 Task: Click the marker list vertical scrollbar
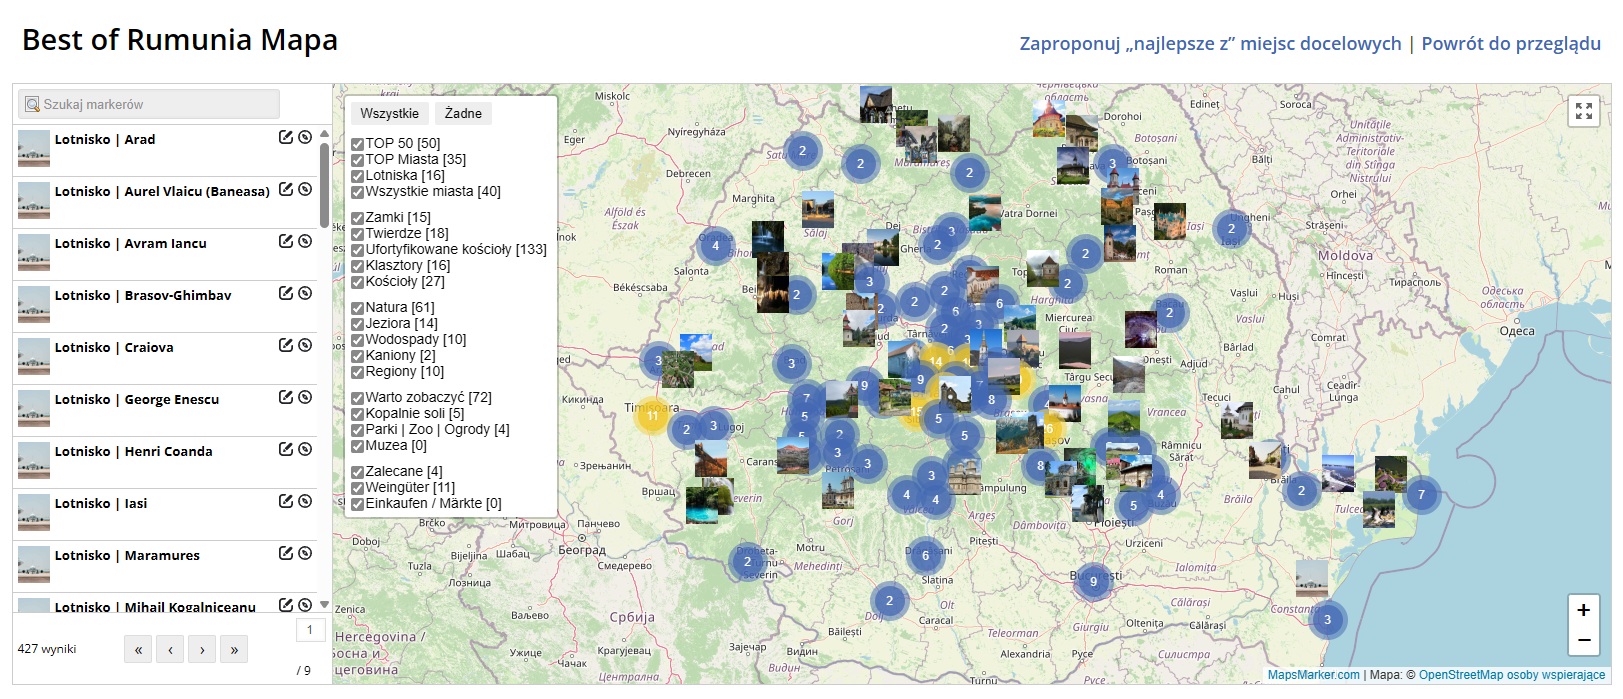pyautogui.click(x=324, y=186)
